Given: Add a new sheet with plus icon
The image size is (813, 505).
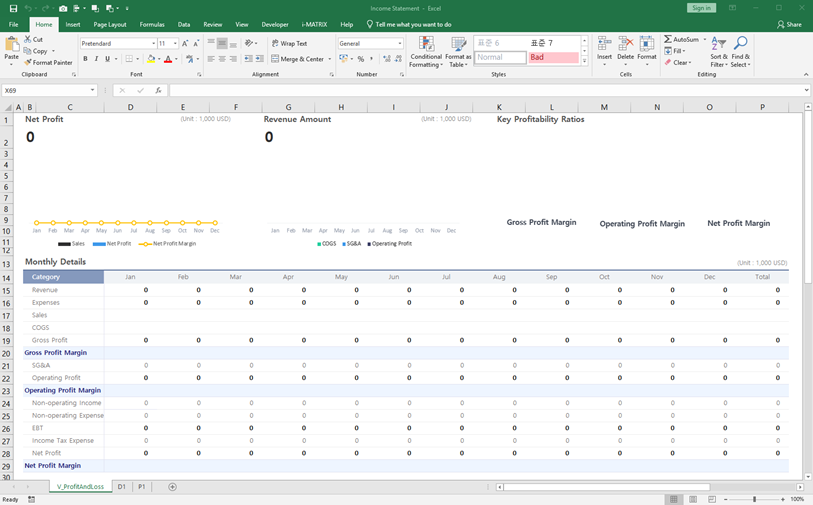Looking at the screenshot, I should 172,487.
